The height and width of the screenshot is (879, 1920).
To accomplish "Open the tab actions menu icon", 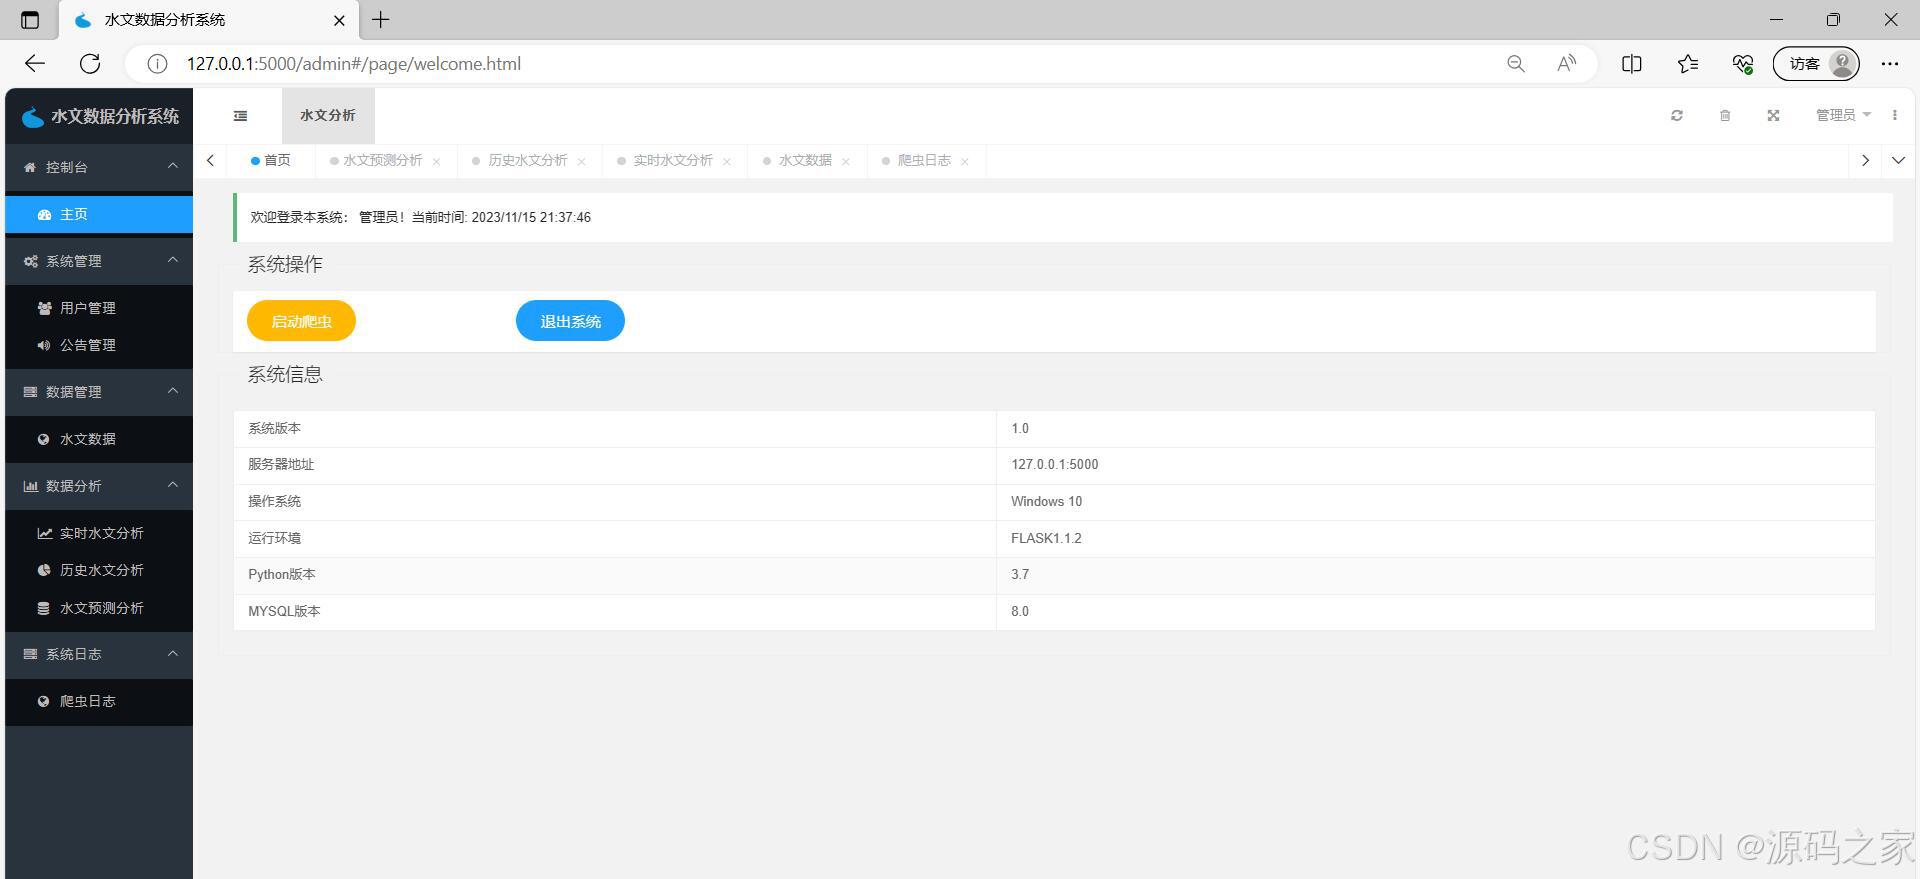I will (x=30, y=19).
